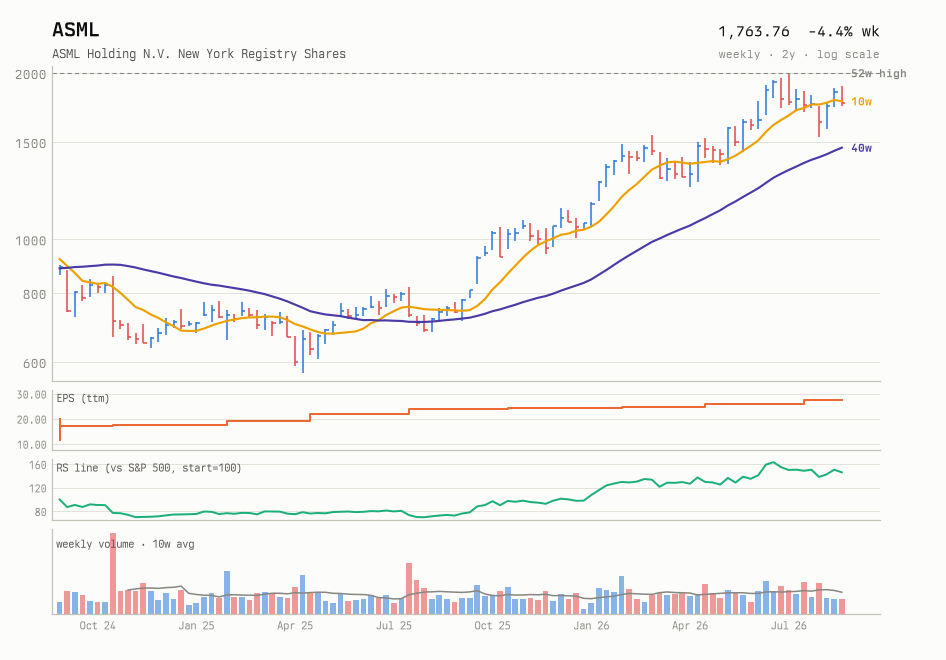Click the 'Jul 26' date axis label

coord(789,626)
